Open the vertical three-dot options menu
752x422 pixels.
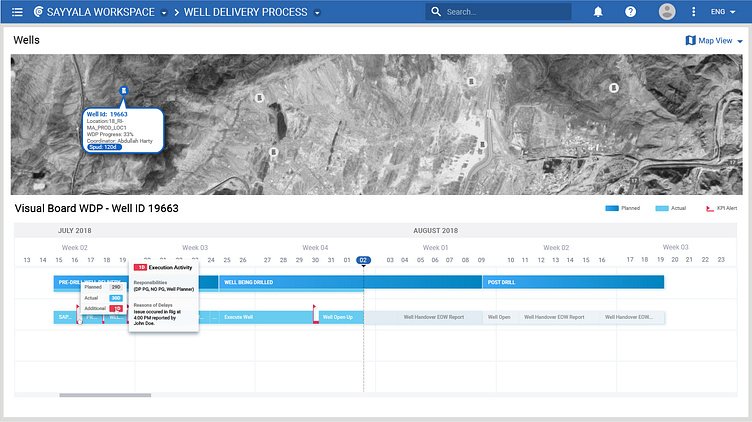(x=694, y=12)
